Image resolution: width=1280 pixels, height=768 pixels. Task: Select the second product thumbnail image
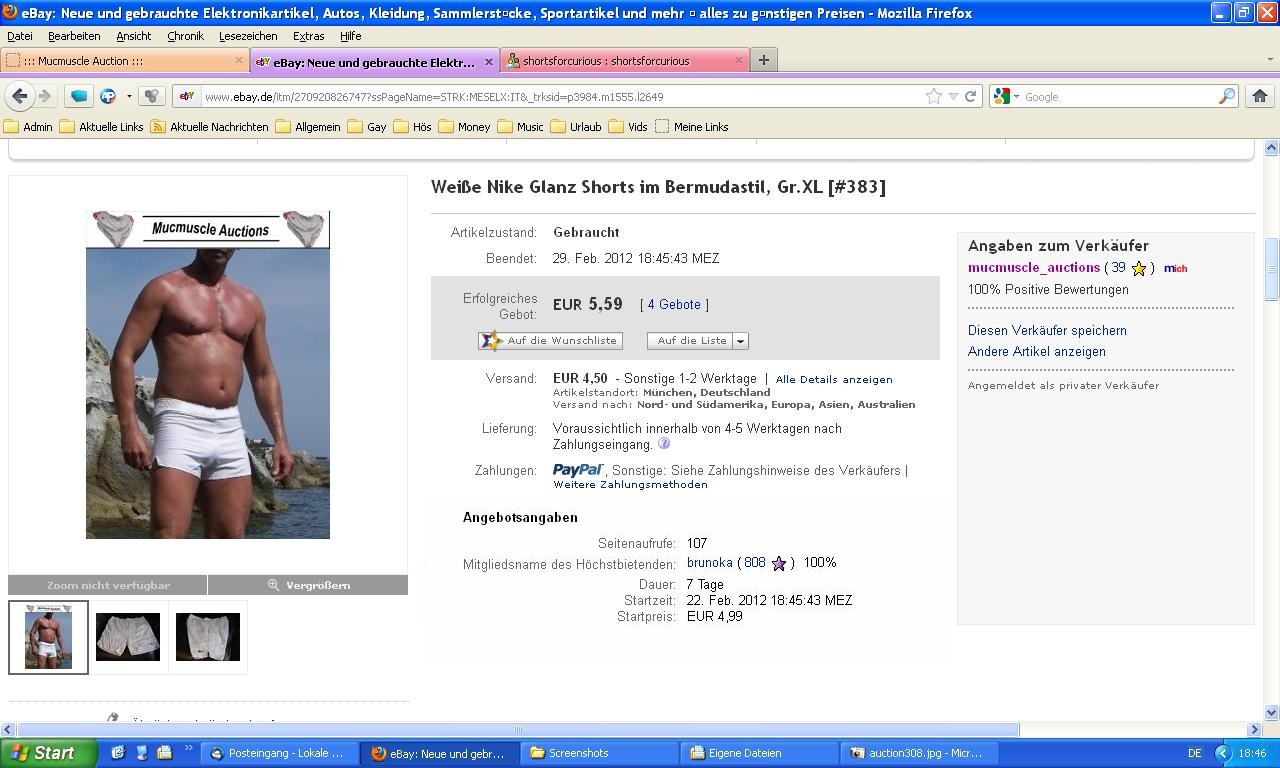(x=128, y=637)
